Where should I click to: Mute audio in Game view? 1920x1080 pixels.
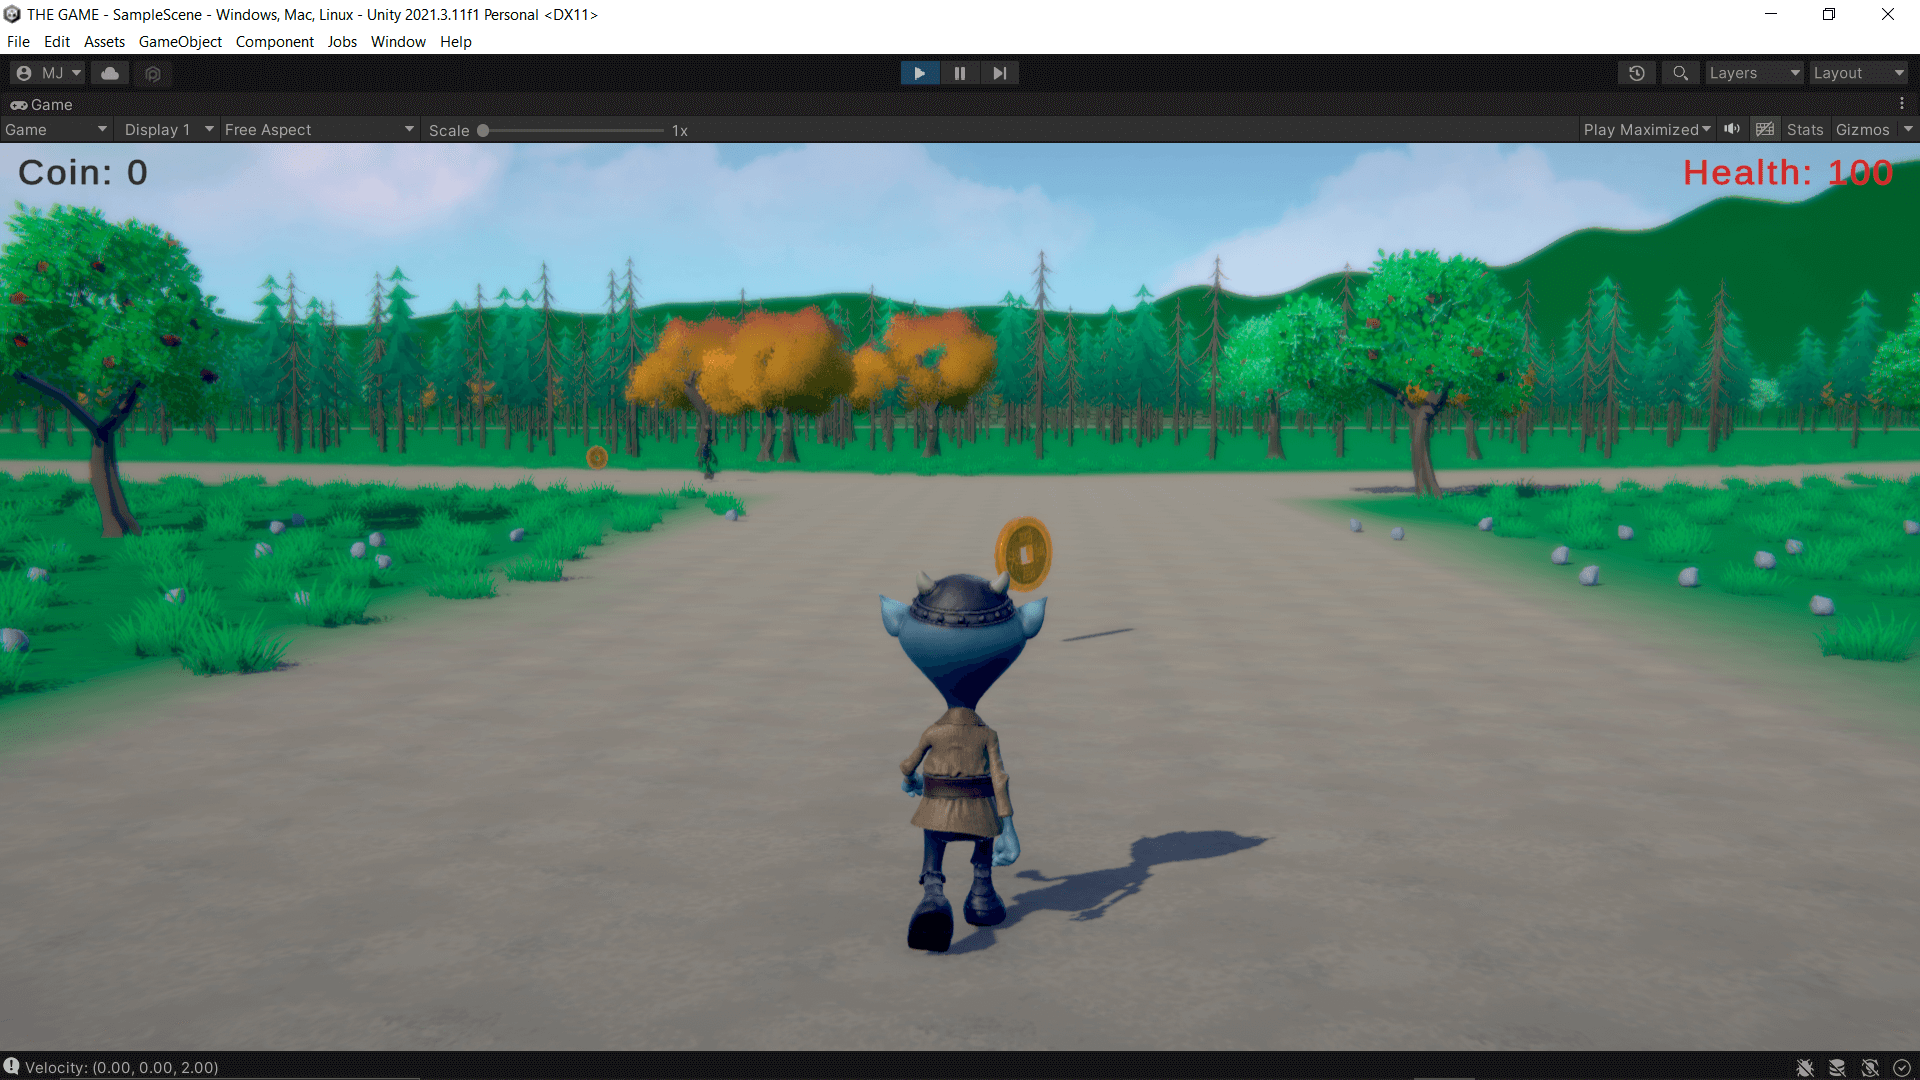[x=1732, y=129]
